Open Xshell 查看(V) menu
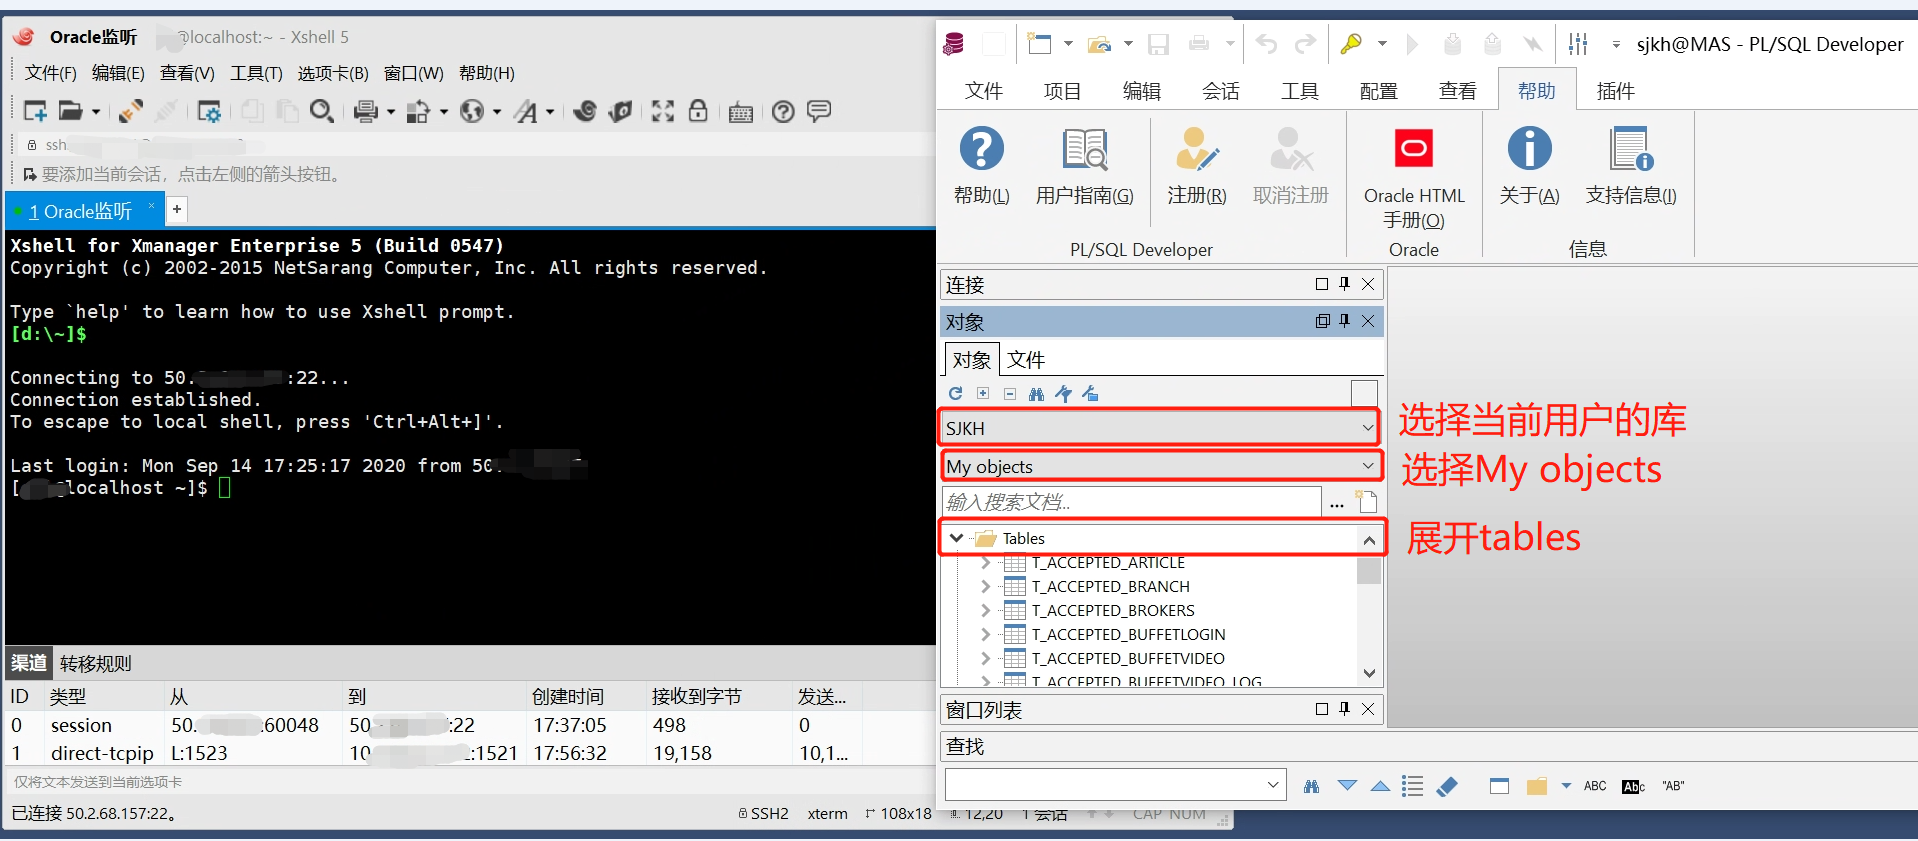The width and height of the screenshot is (1918, 841). [x=187, y=73]
